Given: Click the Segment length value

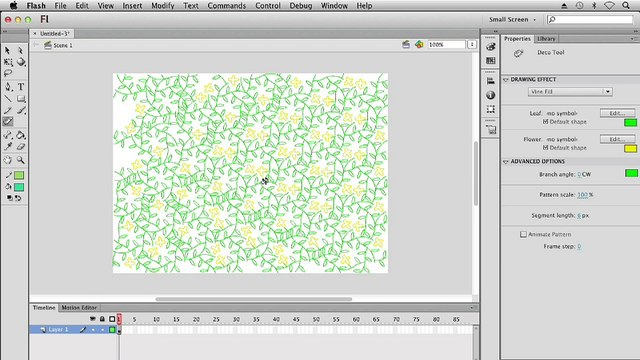Looking at the screenshot, I should click(x=579, y=215).
